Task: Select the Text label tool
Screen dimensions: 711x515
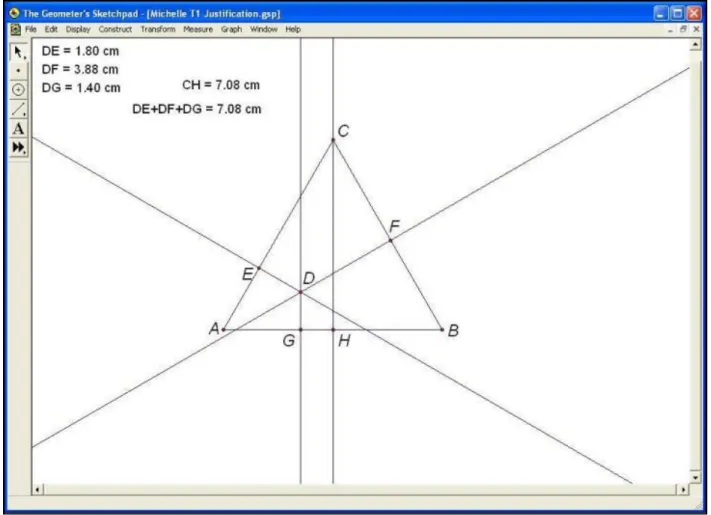Action: pyautogui.click(x=18, y=128)
